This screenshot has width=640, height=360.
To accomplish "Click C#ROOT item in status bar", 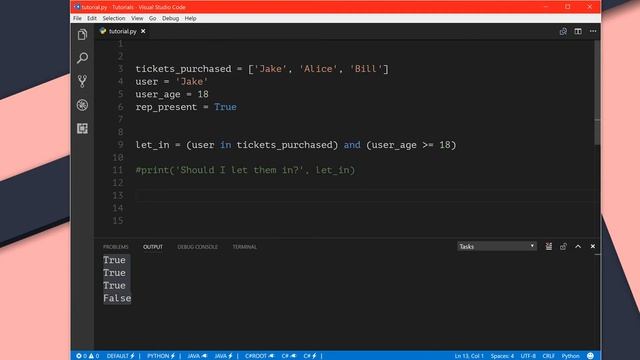I will (259, 356).
